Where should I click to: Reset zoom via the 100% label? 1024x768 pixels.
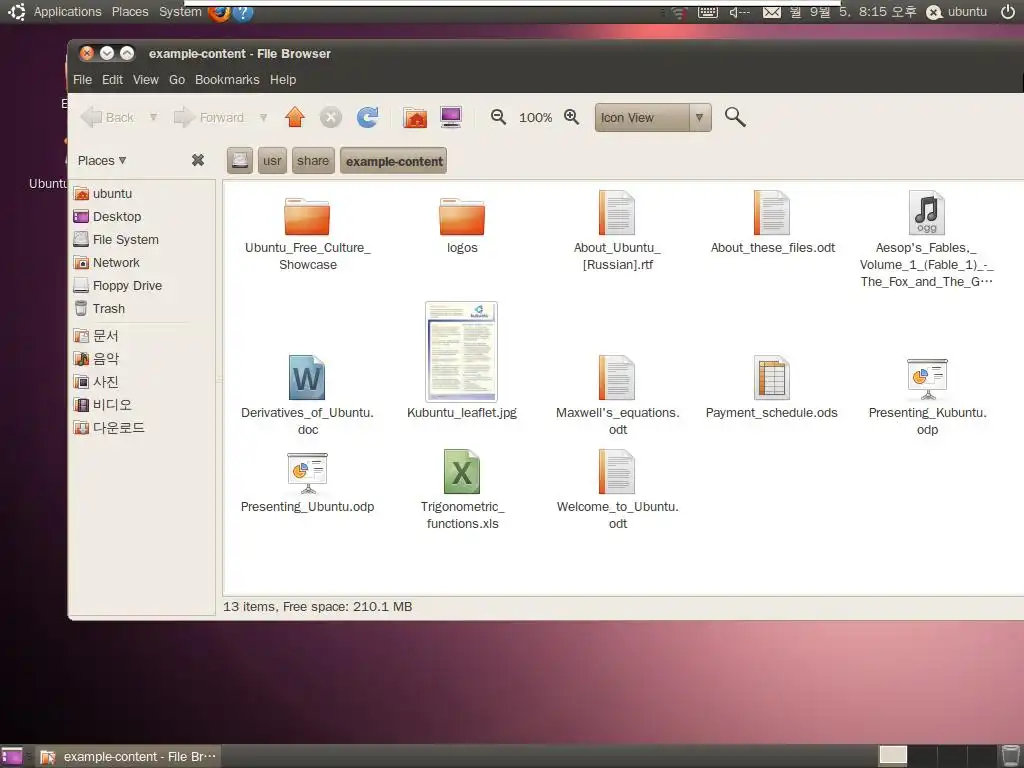[536, 118]
